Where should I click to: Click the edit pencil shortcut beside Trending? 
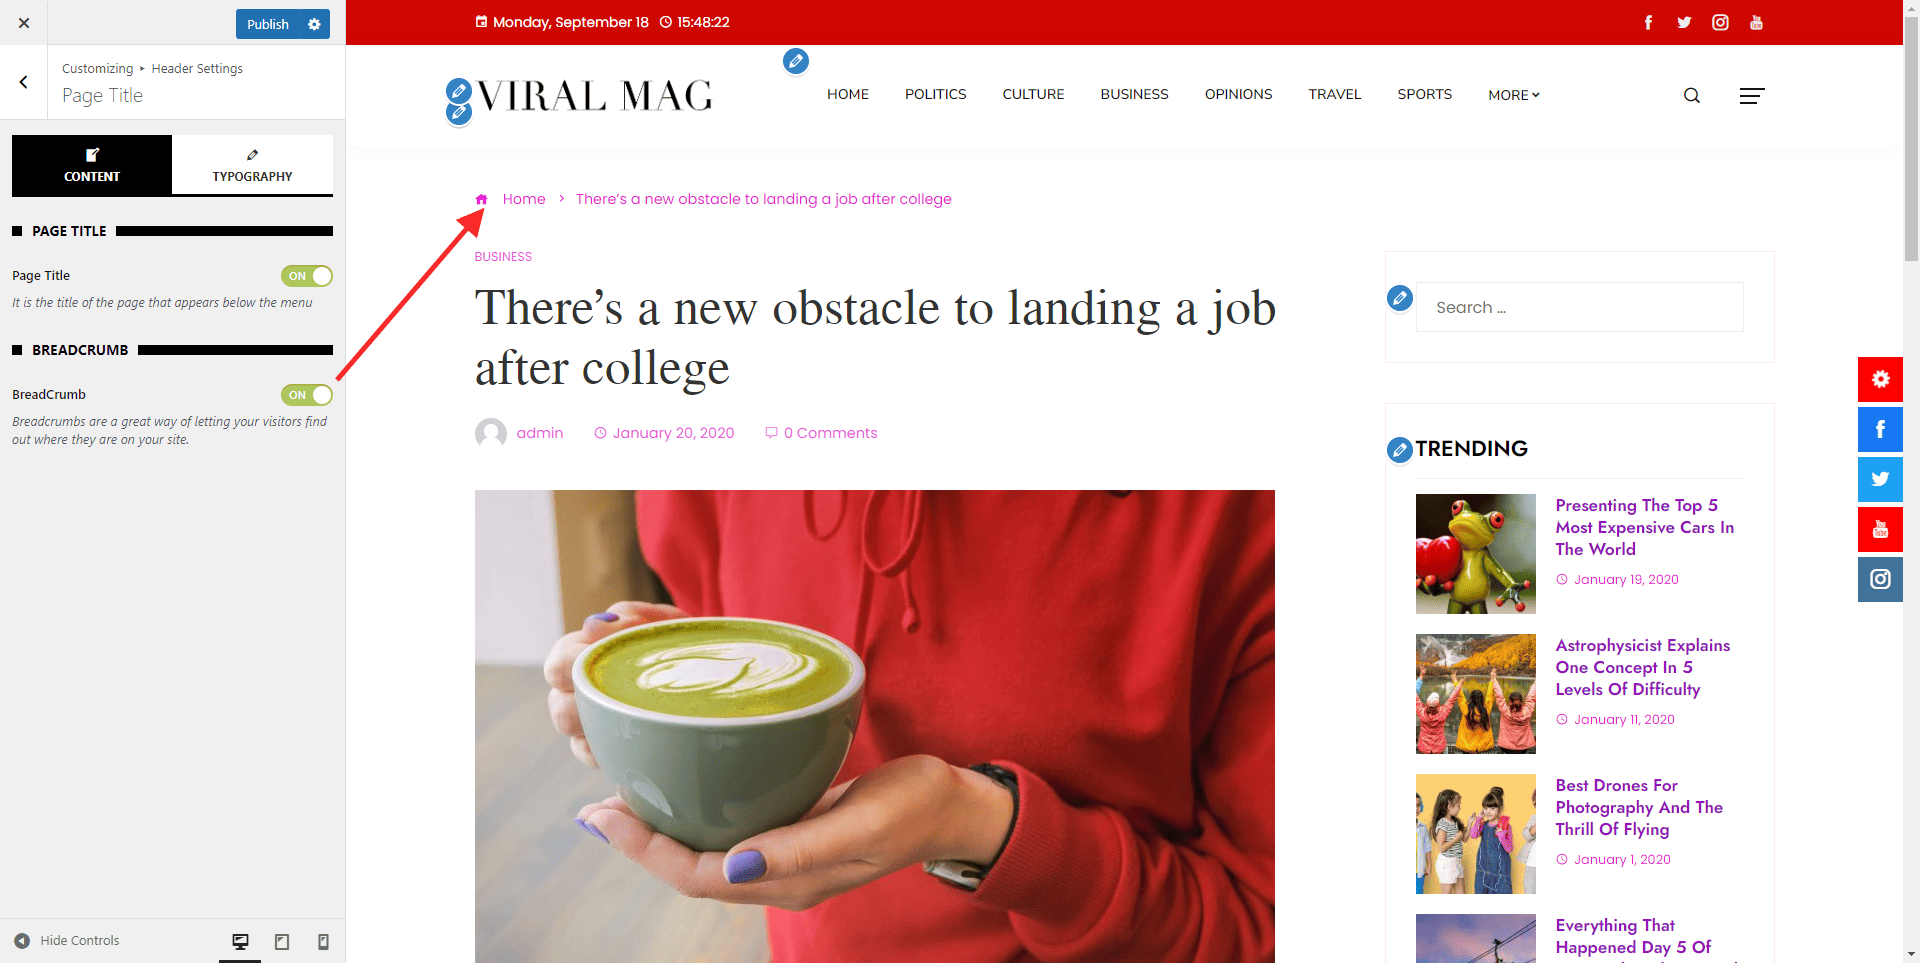click(x=1400, y=450)
